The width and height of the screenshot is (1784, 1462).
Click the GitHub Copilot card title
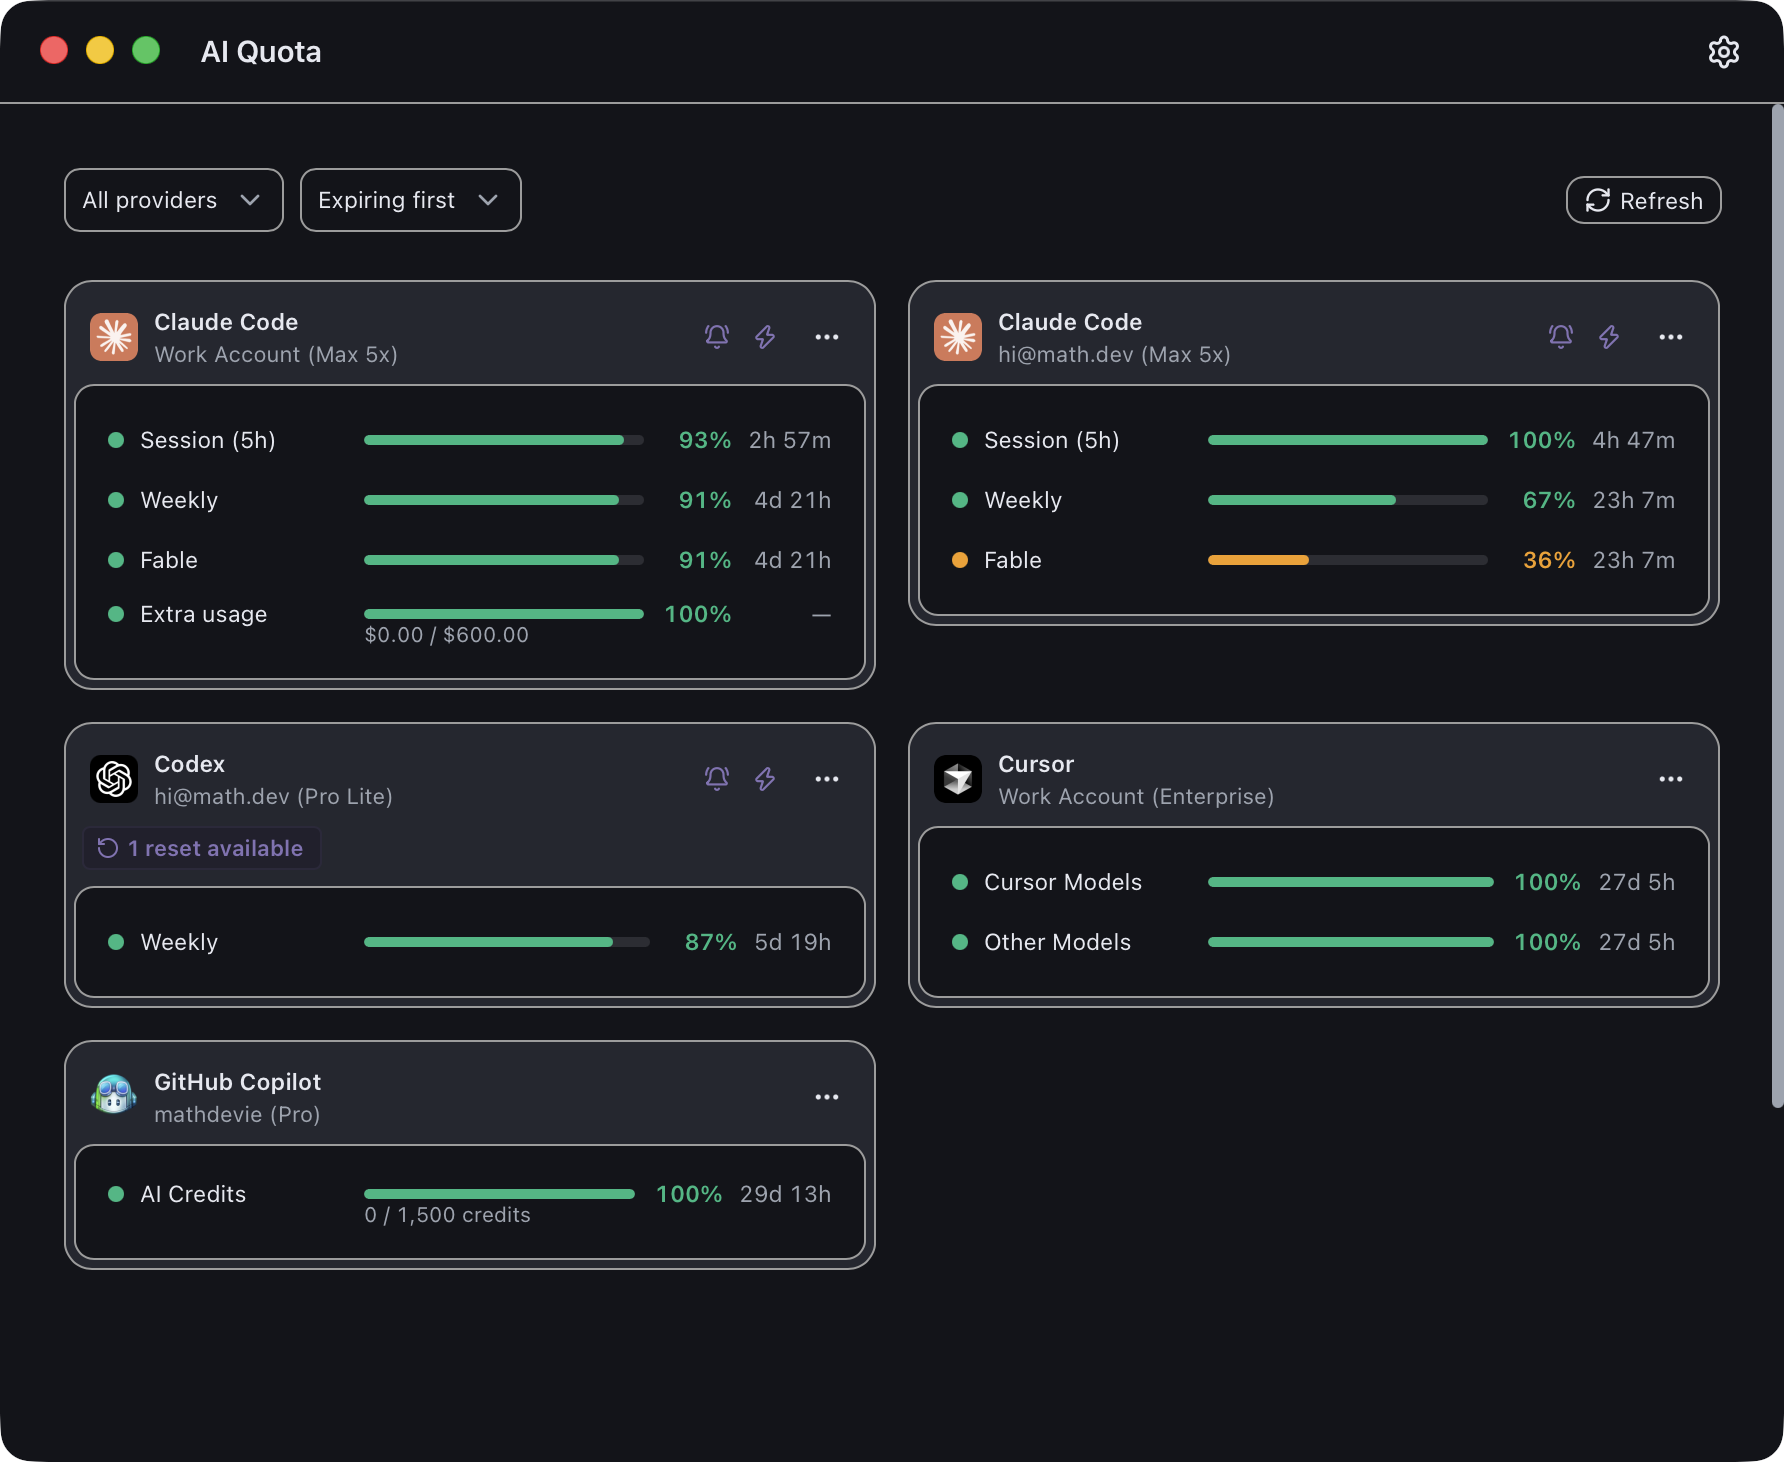click(238, 1082)
